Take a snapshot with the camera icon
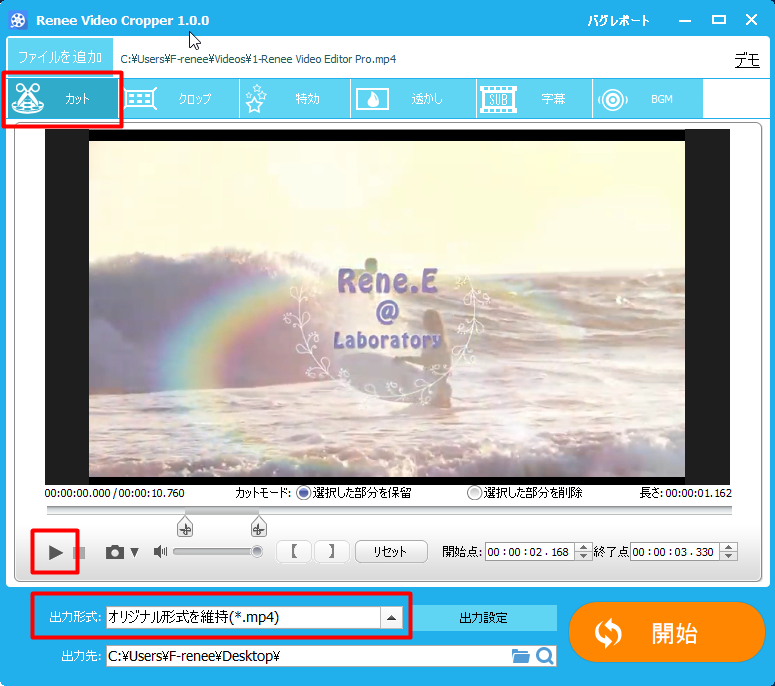Viewport: 775px width, 686px height. coord(115,552)
